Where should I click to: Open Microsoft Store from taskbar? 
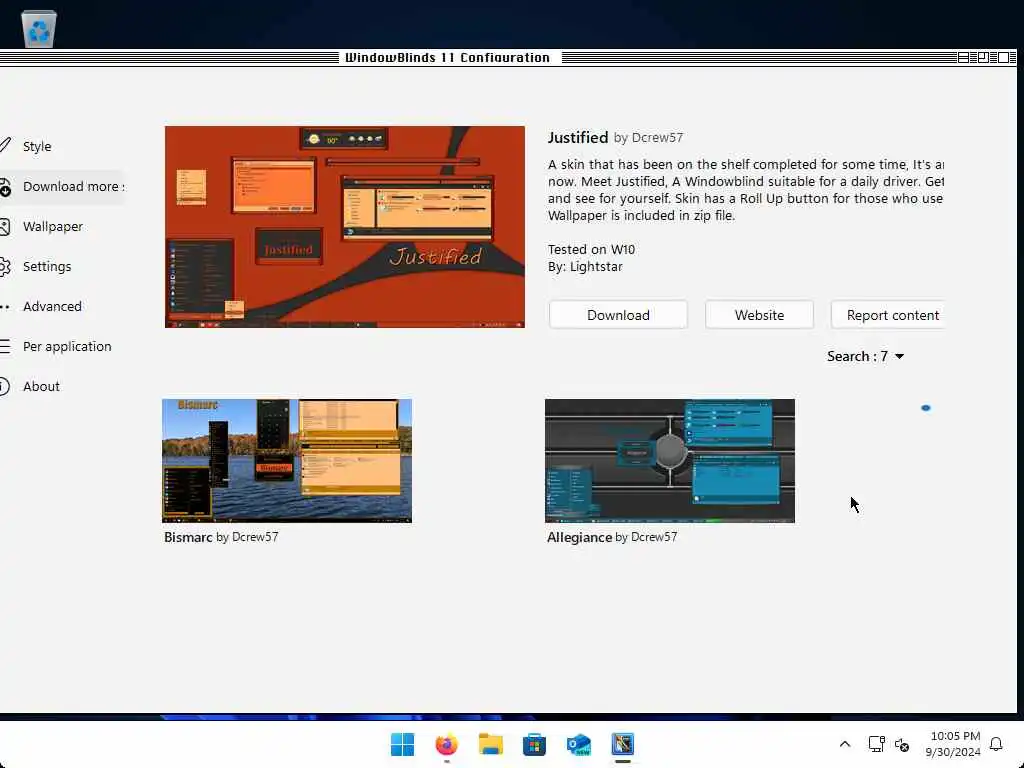click(534, 744)
